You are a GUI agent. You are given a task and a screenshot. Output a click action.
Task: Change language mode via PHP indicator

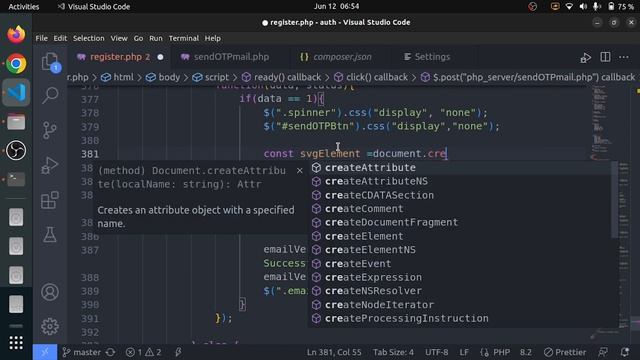coord(501,352)
